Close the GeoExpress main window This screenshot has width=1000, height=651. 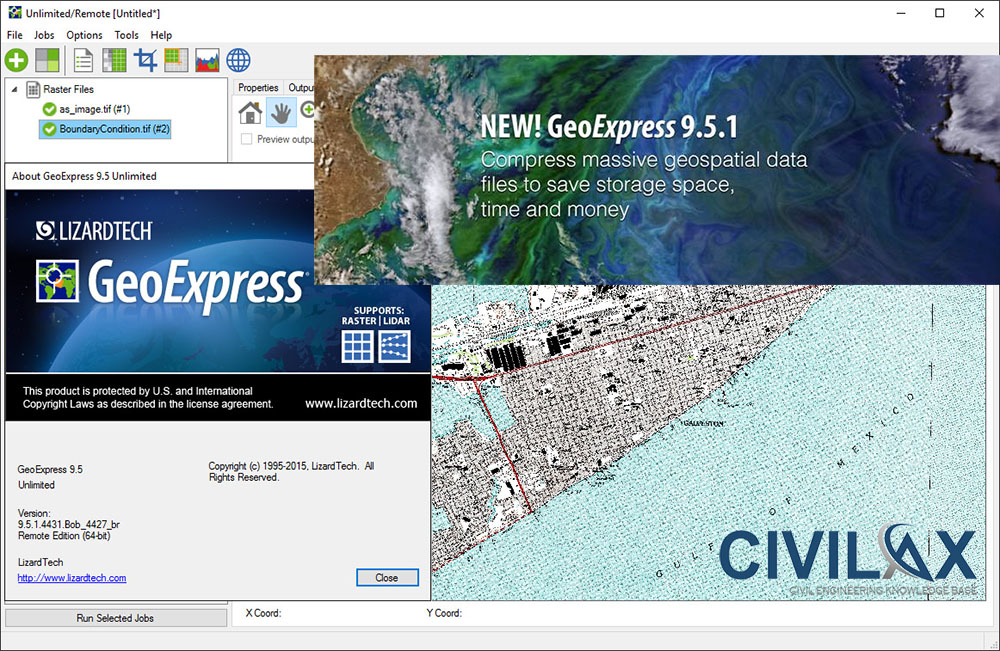pos(979,13)
